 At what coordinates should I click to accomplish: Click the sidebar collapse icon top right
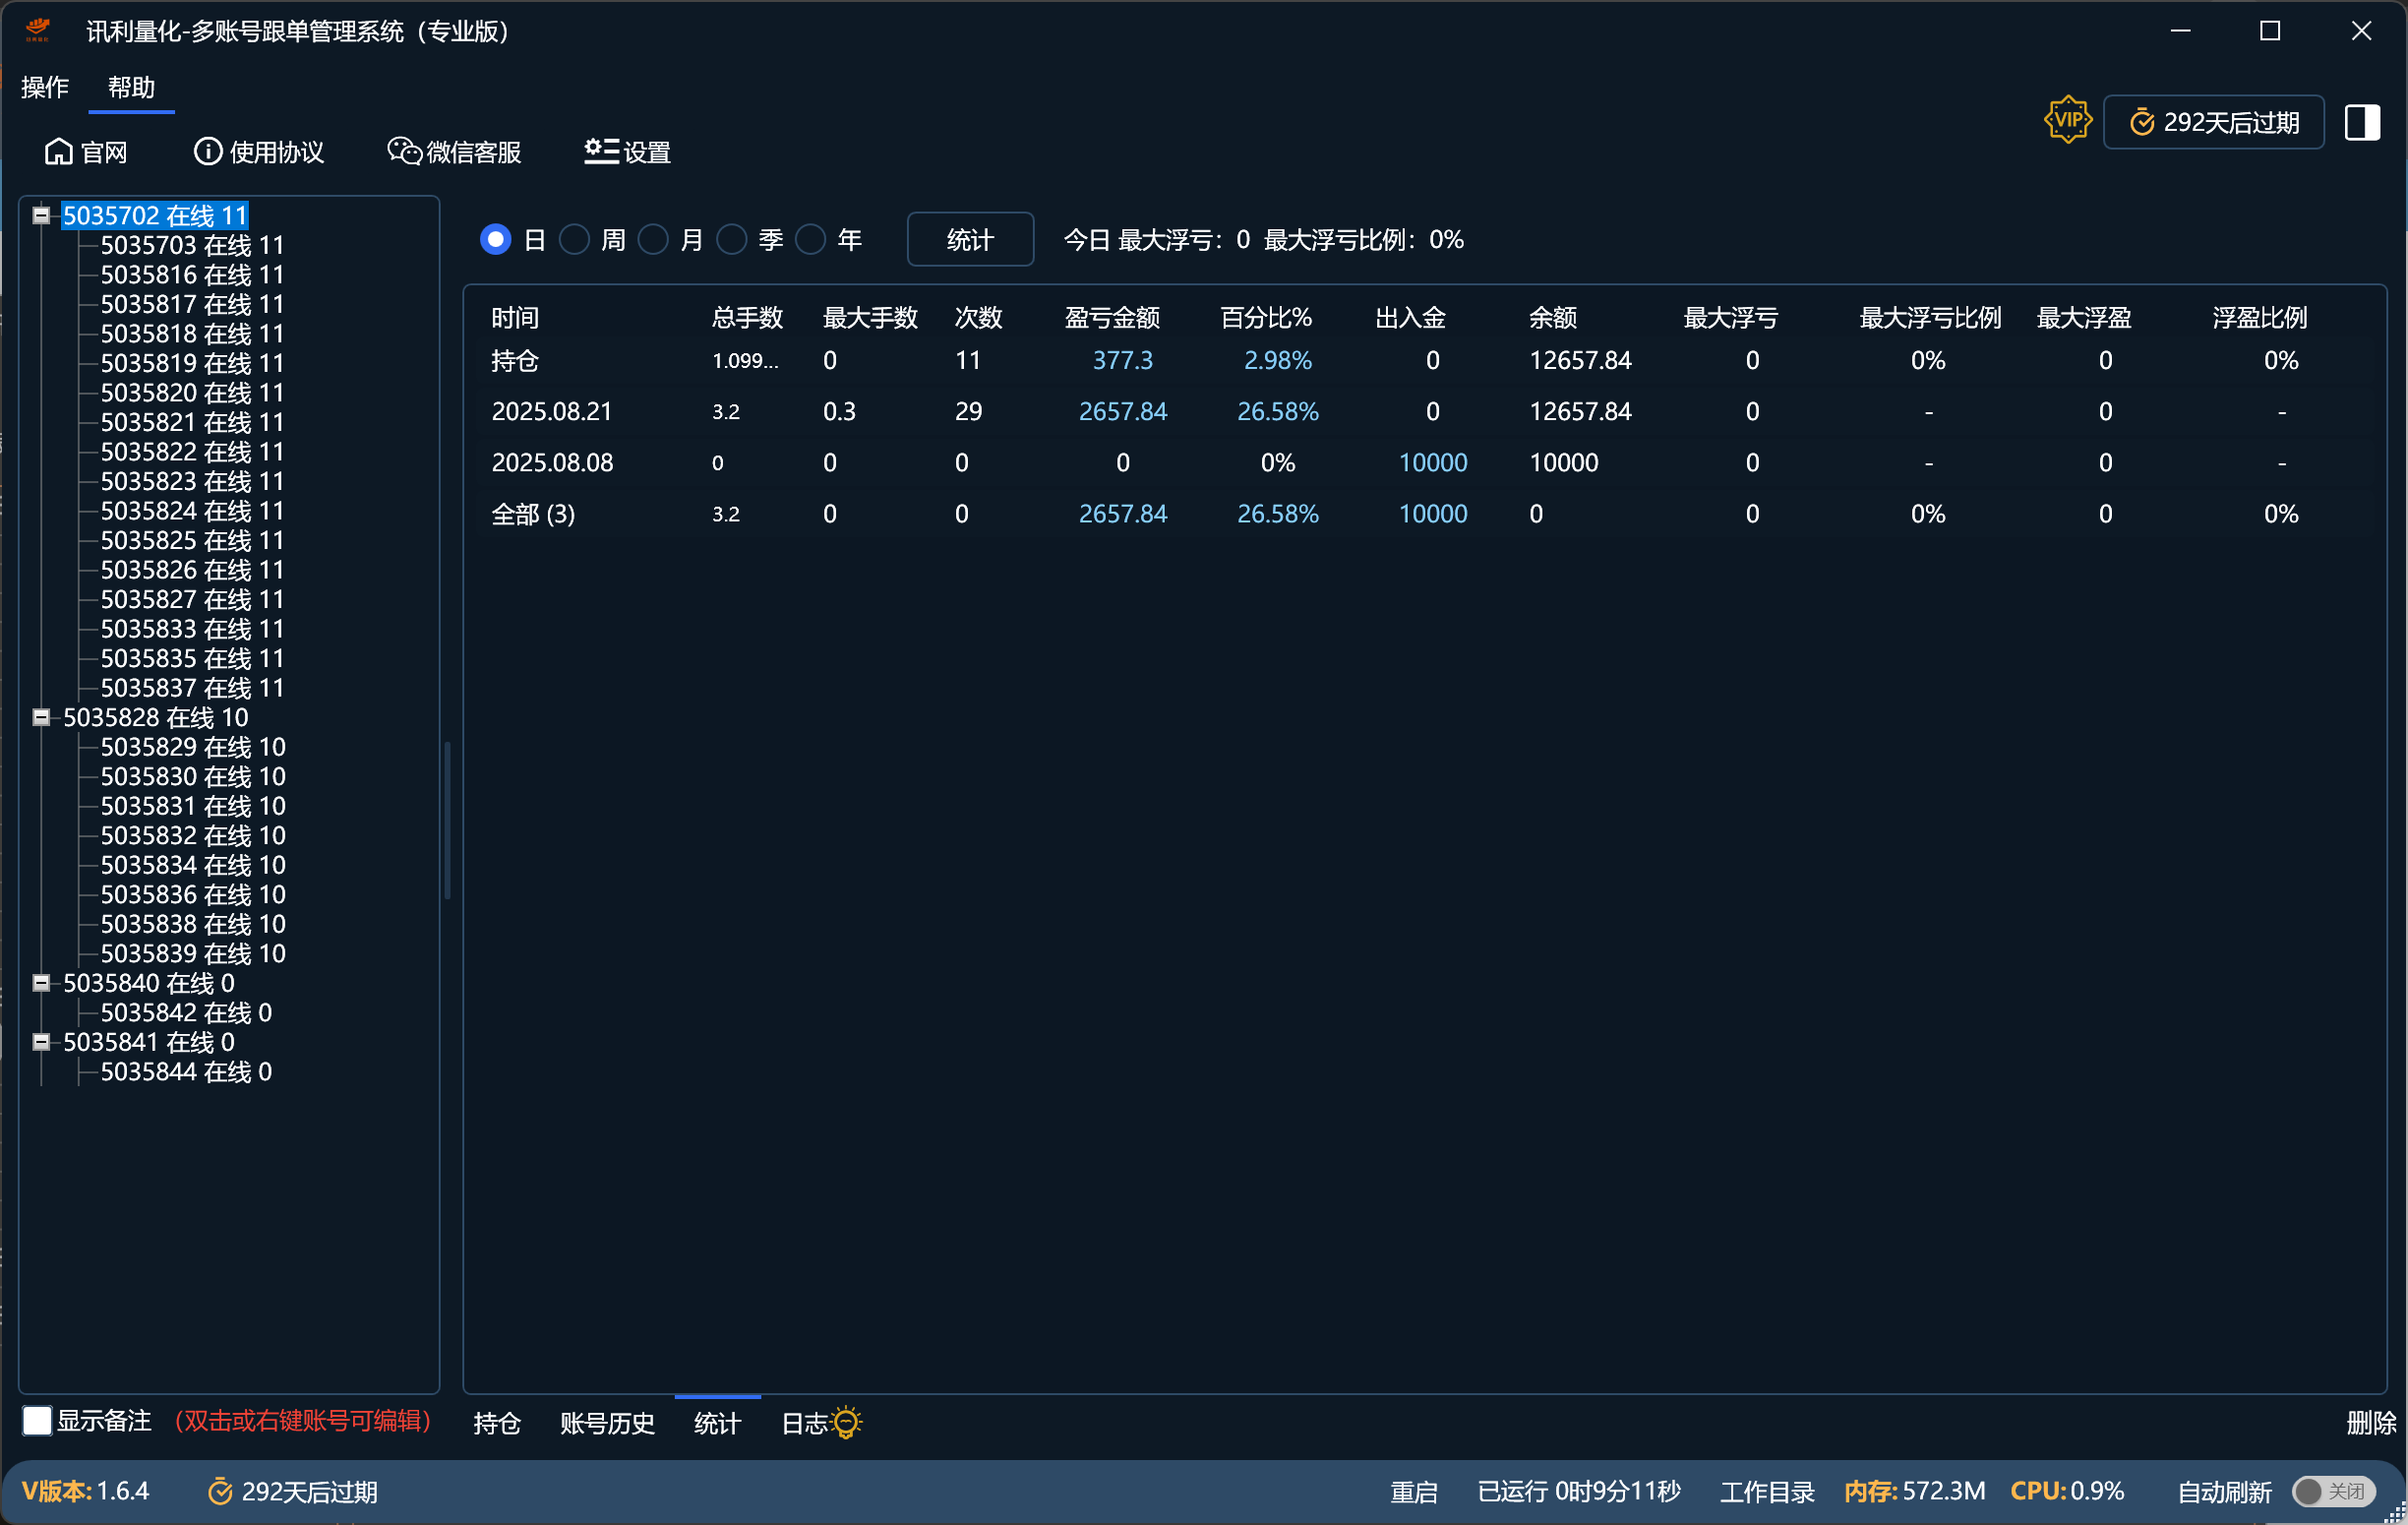click(x=2364, y=121)
